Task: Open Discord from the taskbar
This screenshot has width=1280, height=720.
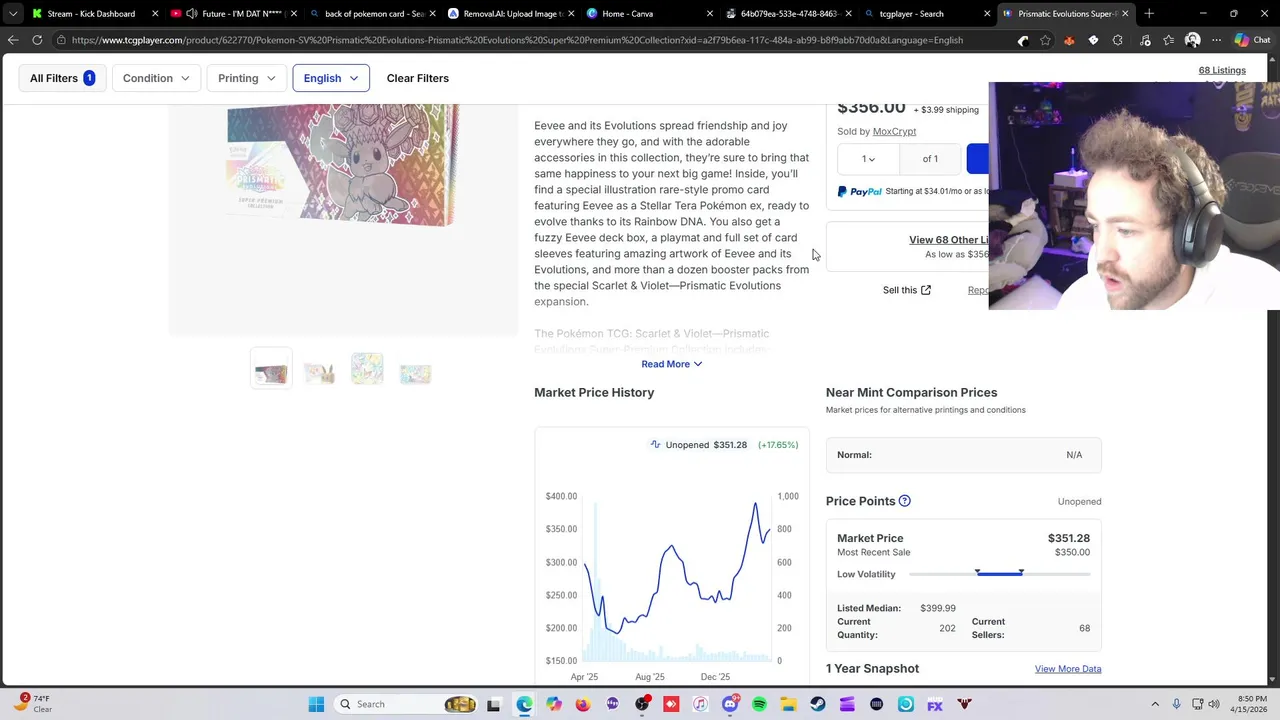Action: pyautogui.click(x=730, y=704)
